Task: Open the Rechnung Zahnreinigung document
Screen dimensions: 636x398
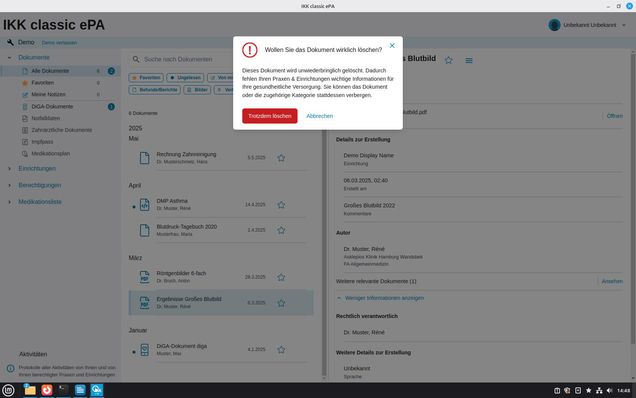Action: pyautogui.click(x=221, y=158)
